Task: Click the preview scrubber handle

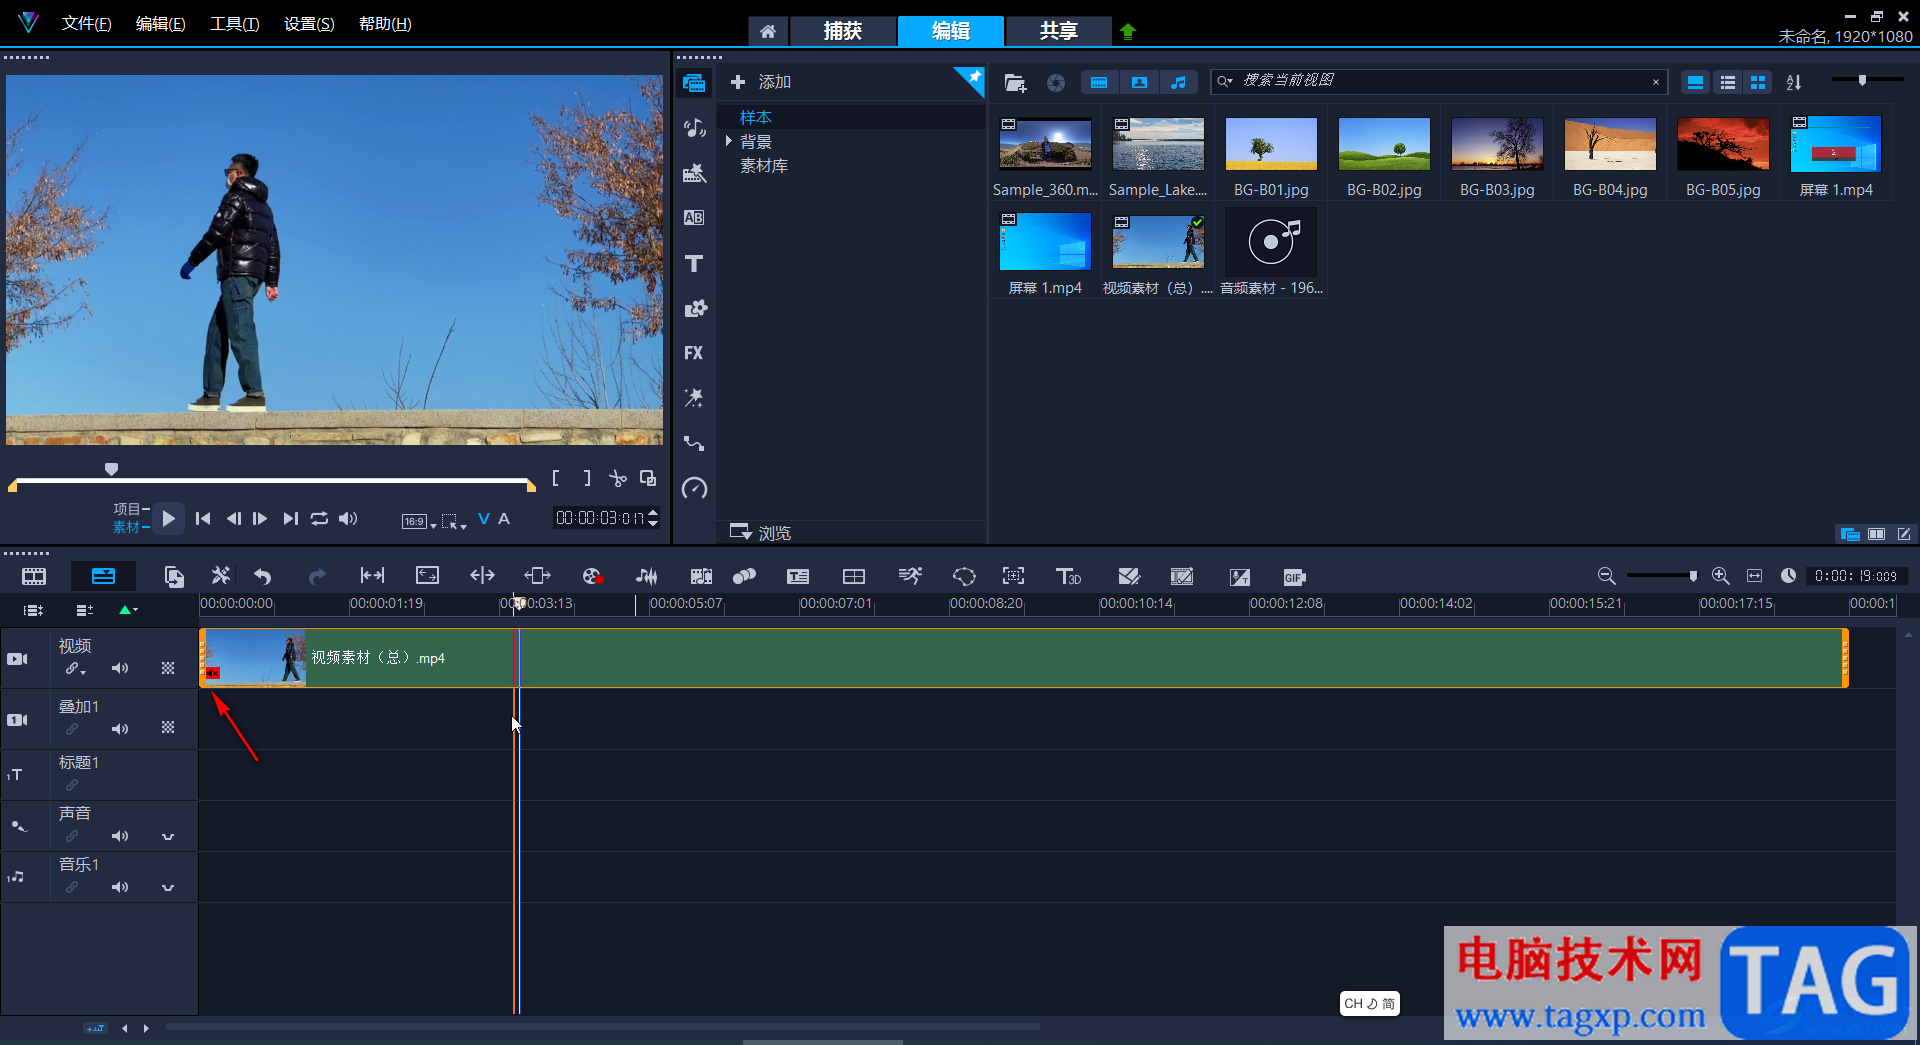Action: (111, 469)
